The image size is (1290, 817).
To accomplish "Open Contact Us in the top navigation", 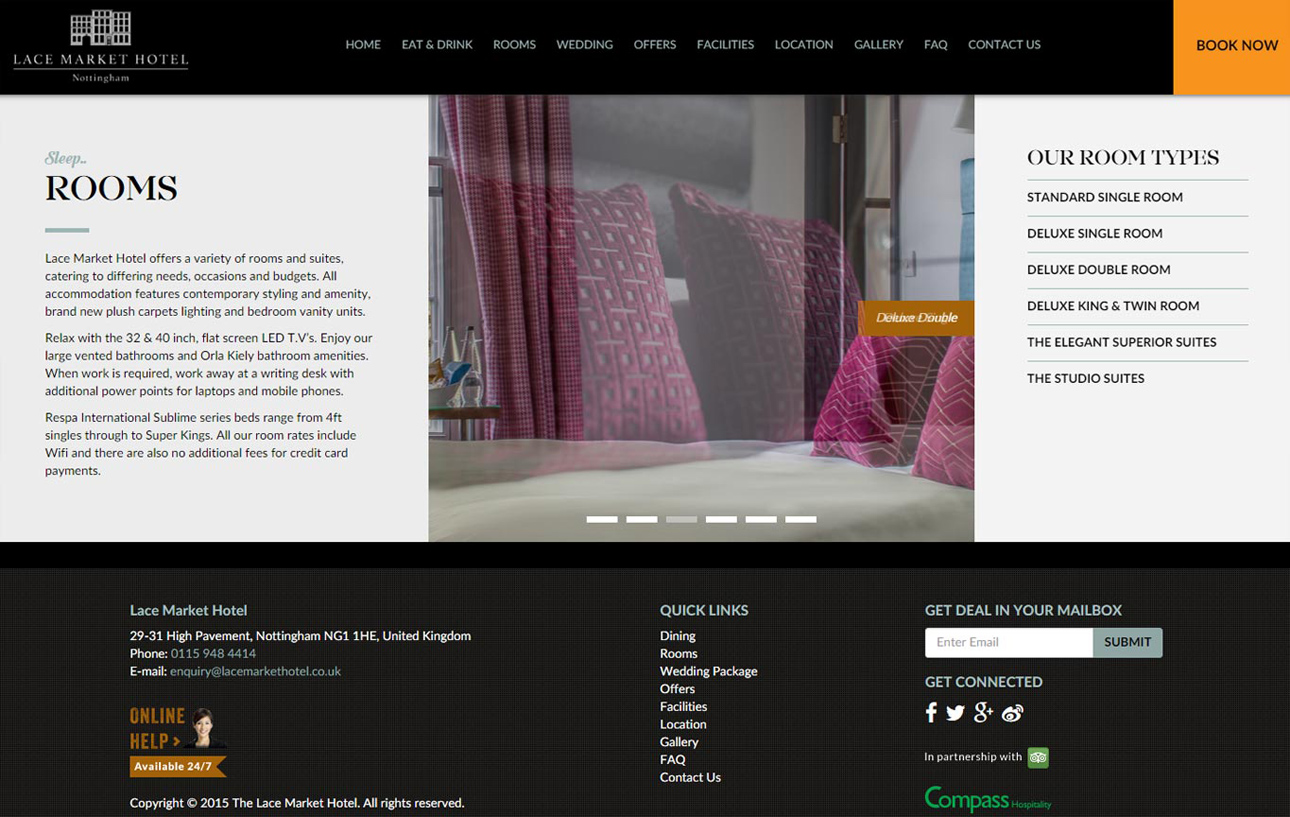I will coord(1004,45).
